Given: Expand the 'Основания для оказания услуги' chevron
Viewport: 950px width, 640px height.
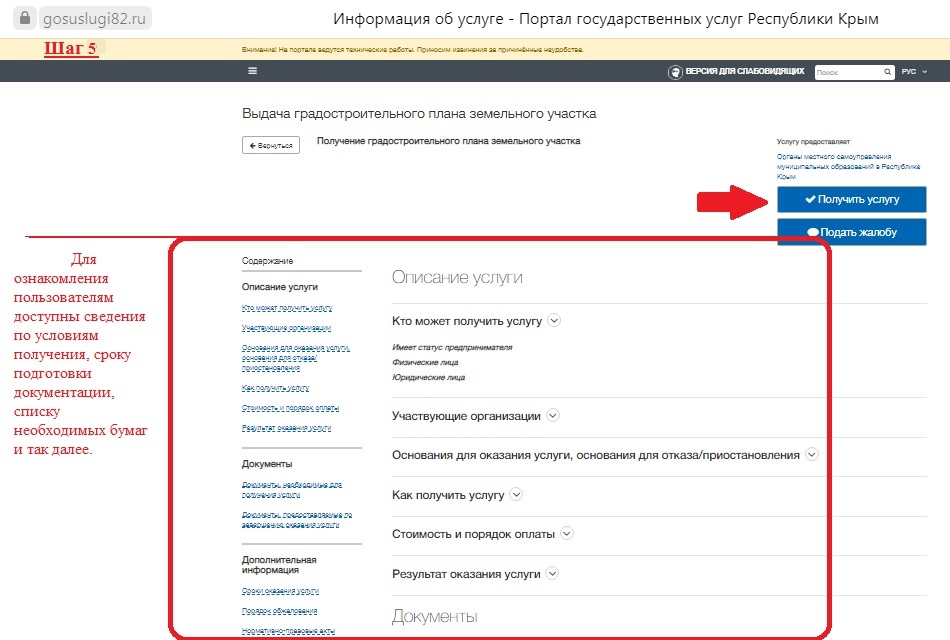Looking at the screenshot, I should pos(811,455).
